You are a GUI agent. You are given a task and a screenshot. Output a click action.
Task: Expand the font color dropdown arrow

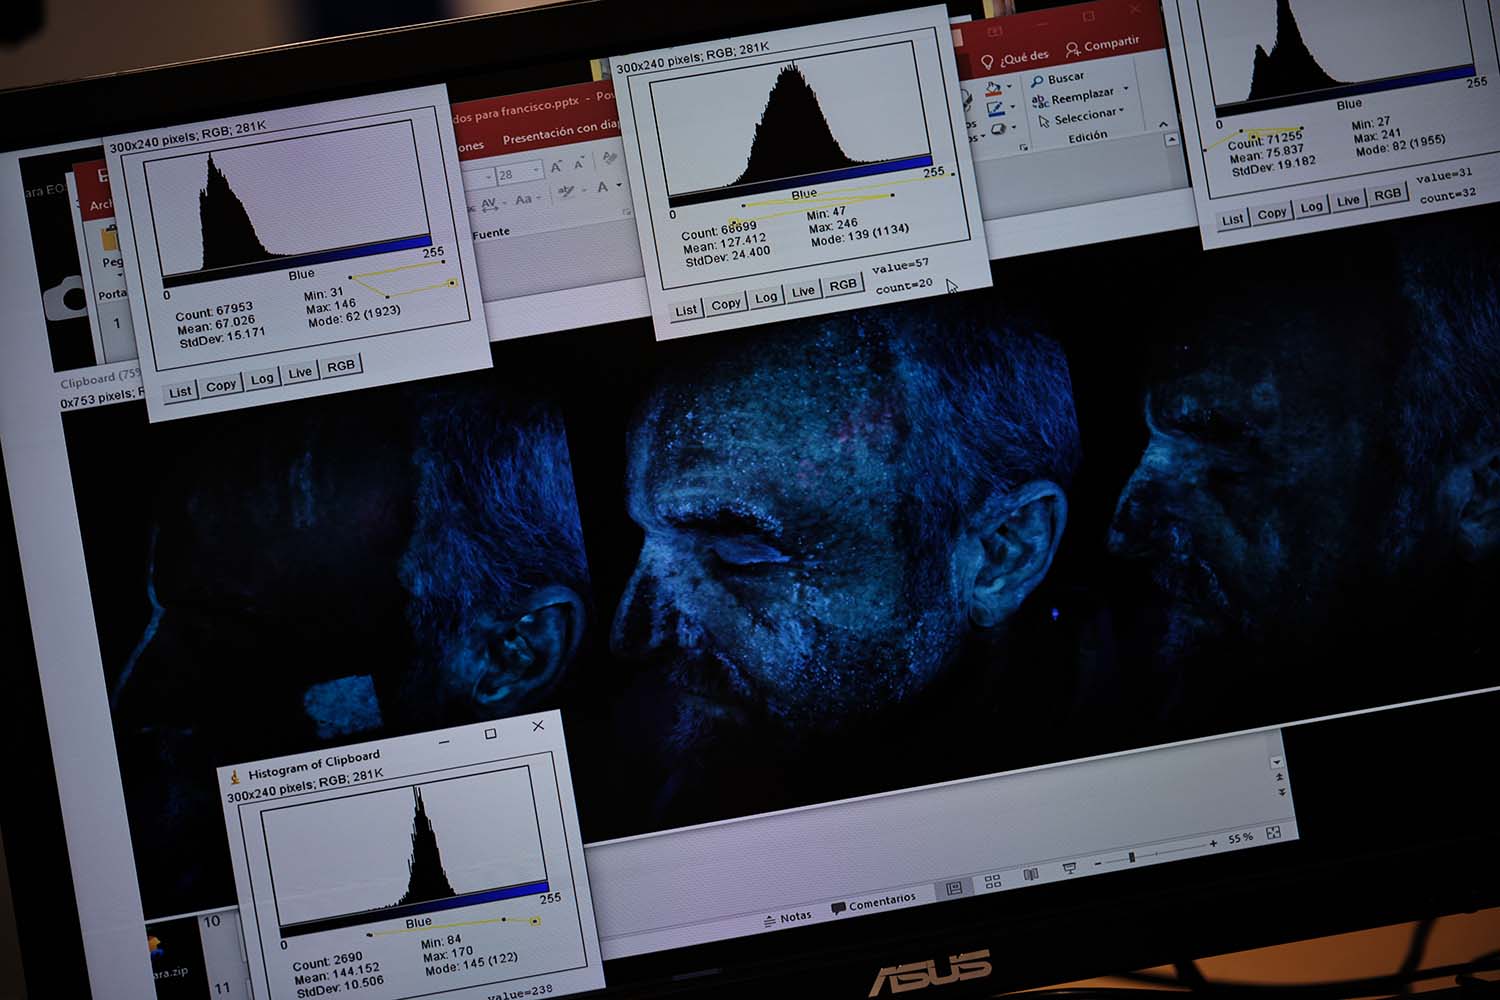click(619, 185)
